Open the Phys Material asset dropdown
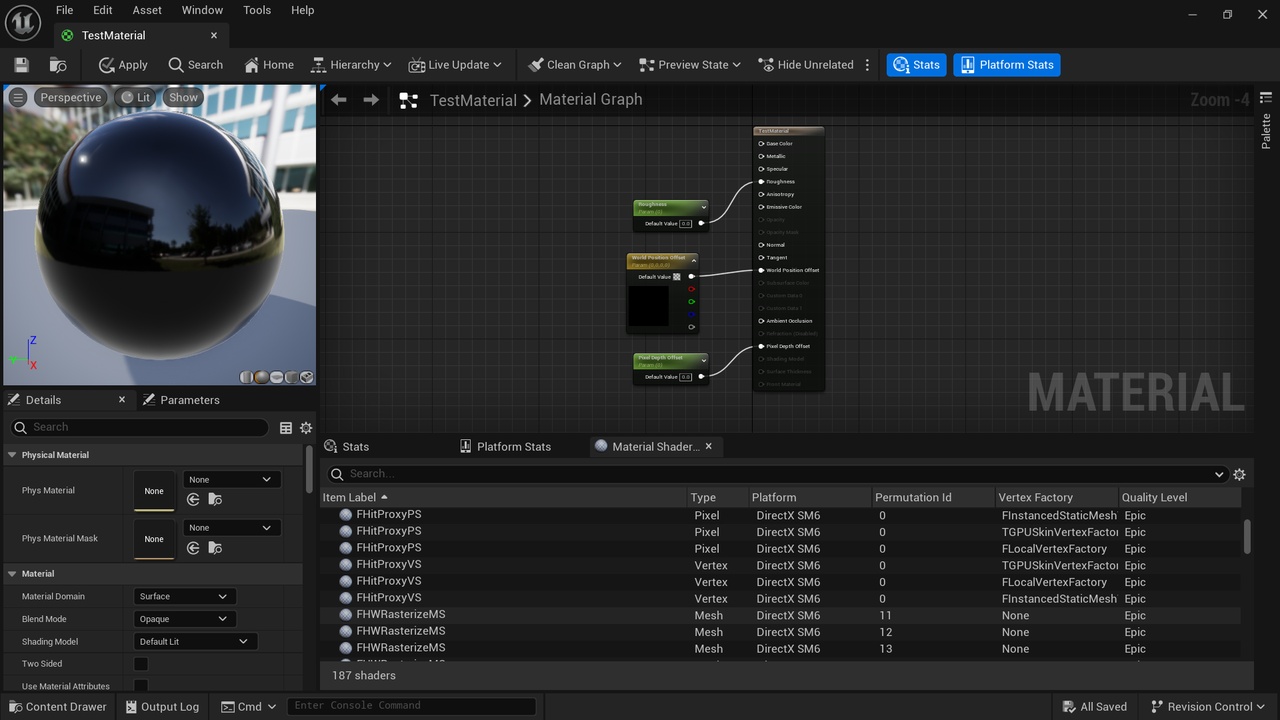 tap(230, 480)
